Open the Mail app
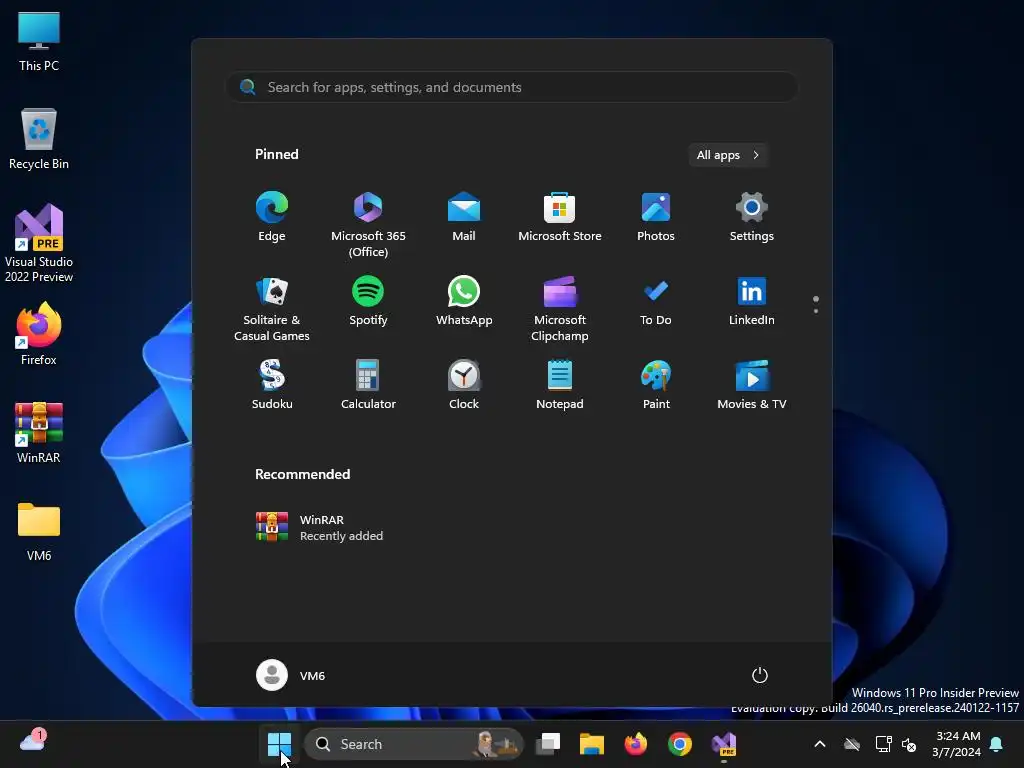Screen dimensions: 1024x768 pyautogui.click(x=464, y=217)
